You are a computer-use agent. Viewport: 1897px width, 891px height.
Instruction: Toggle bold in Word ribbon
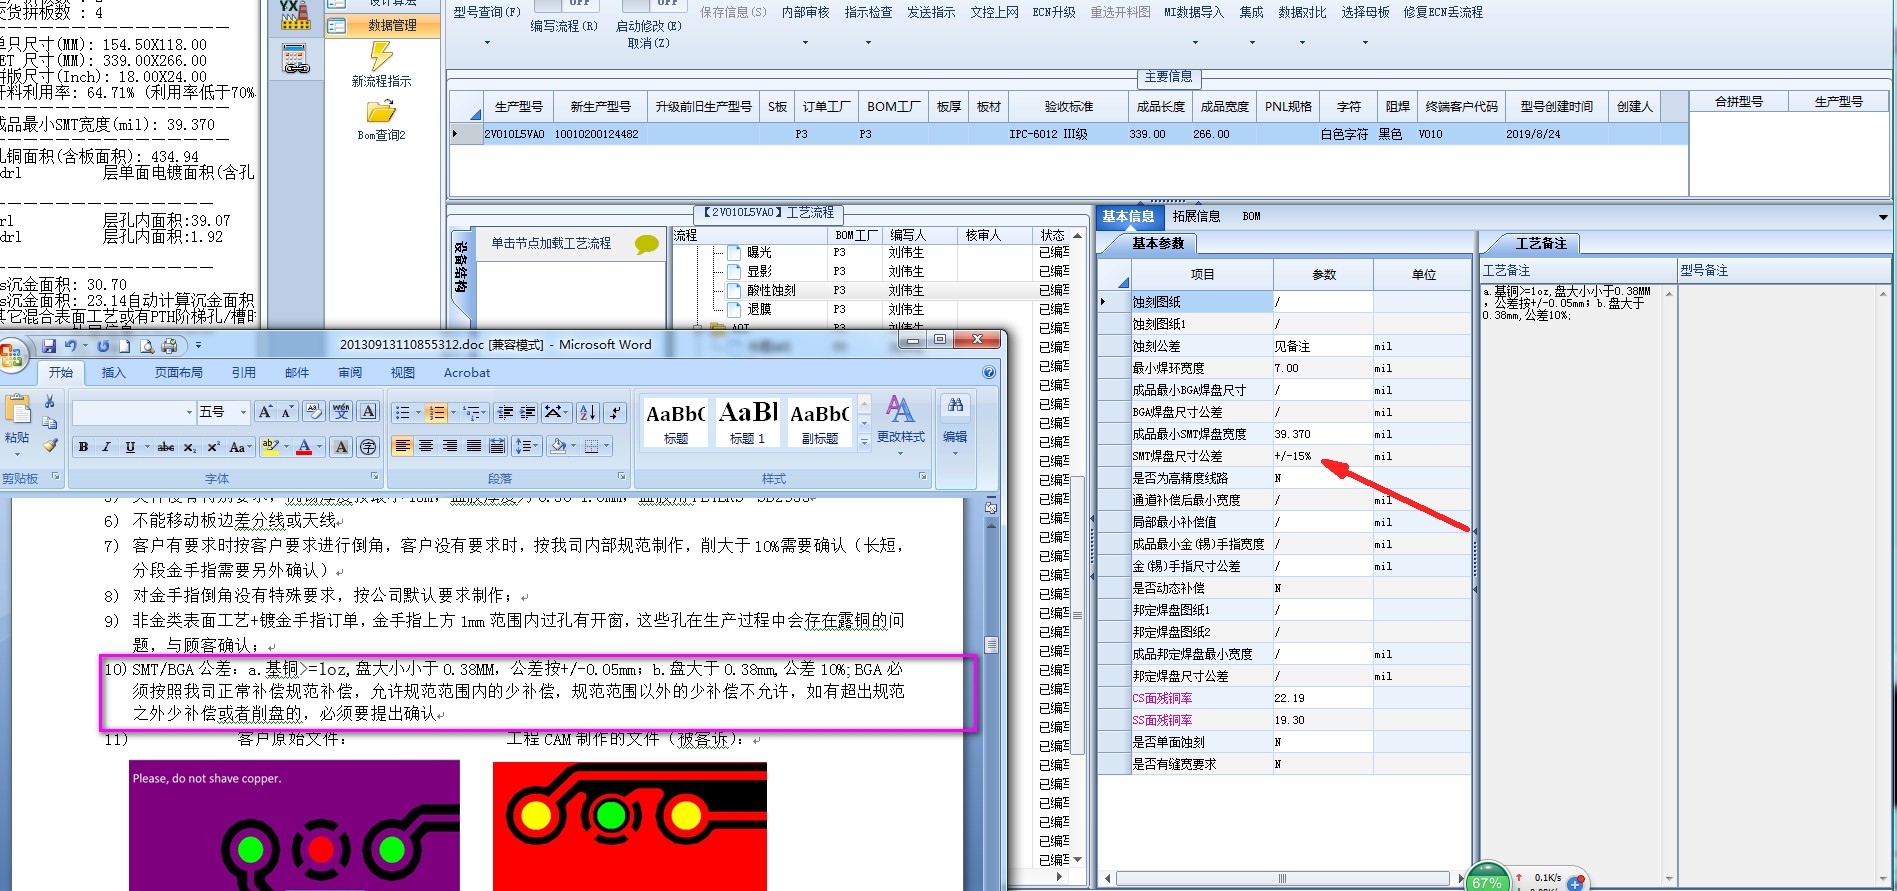coord(83,447)
